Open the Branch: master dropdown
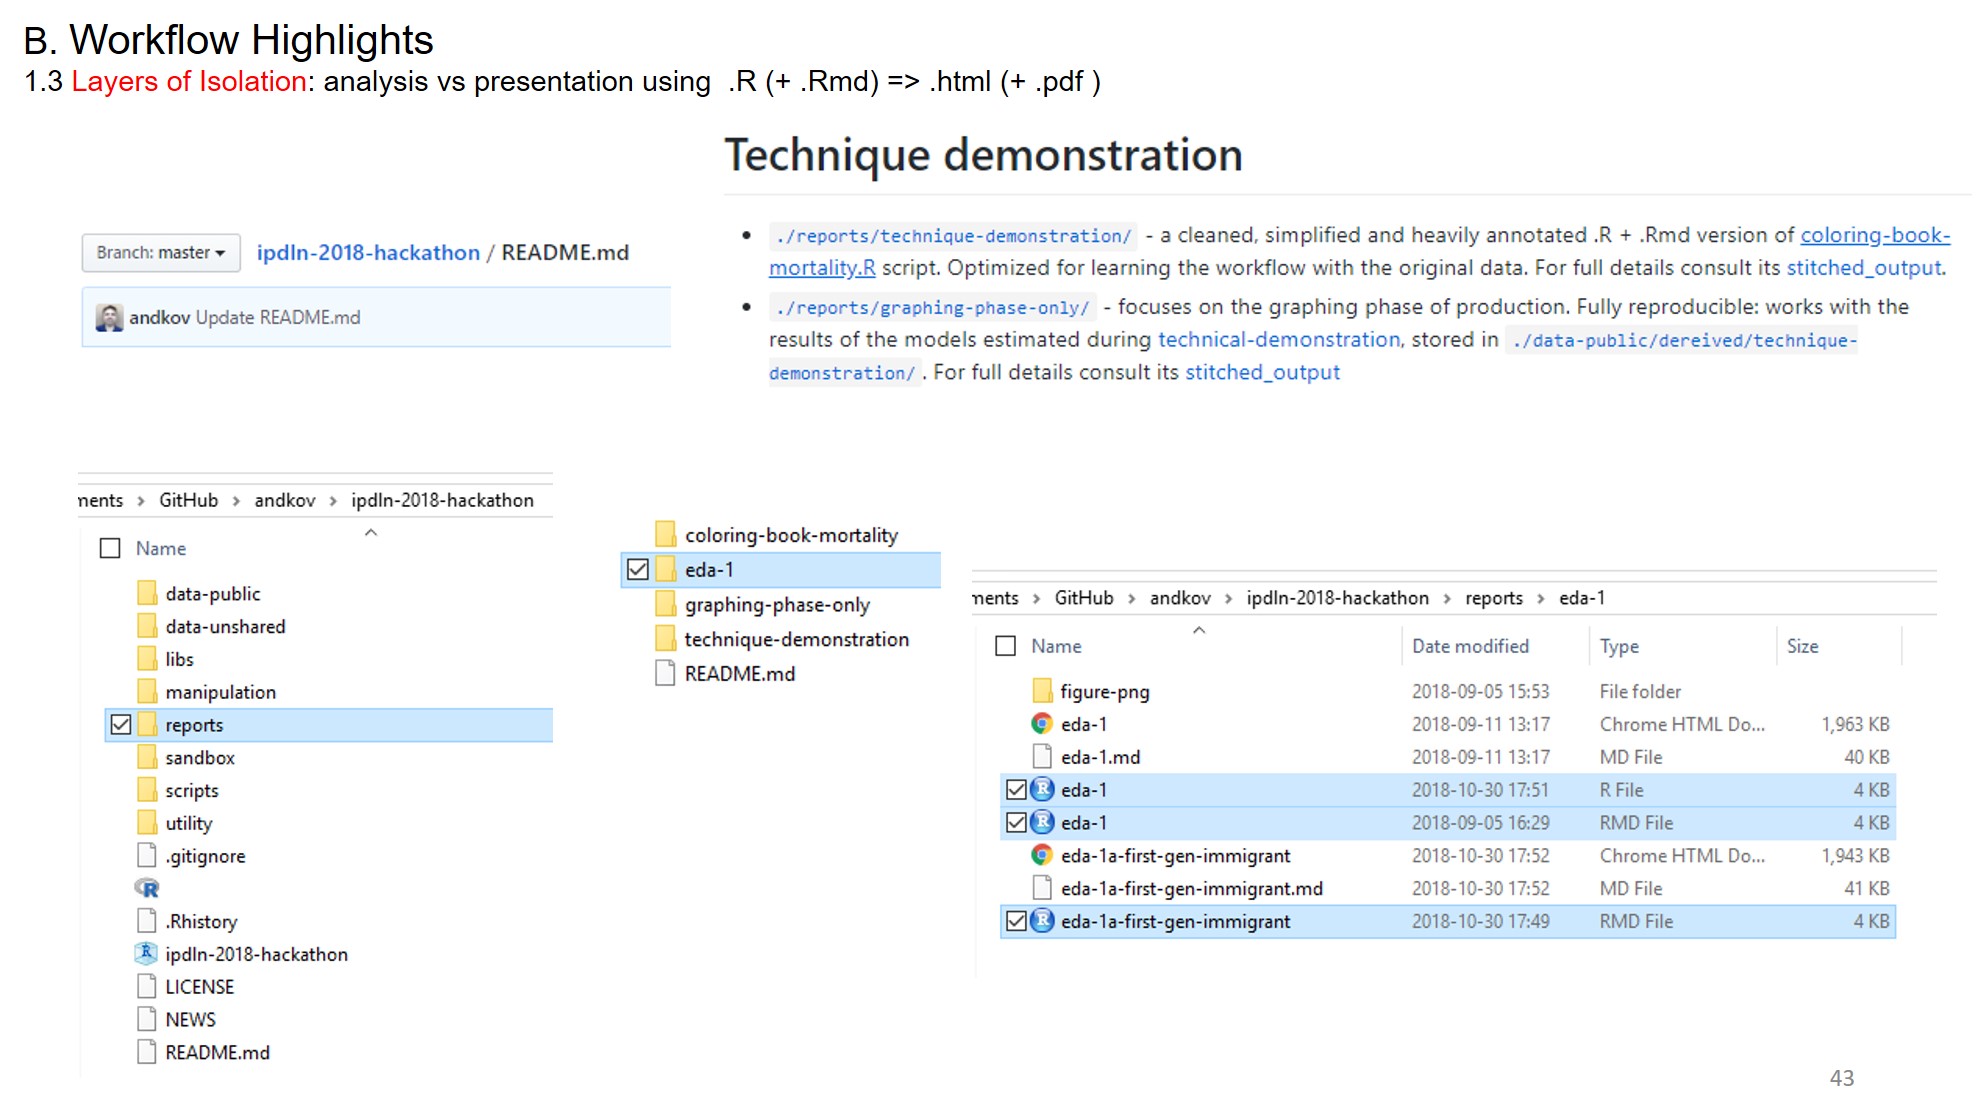The width and height of the screenshot is (1986, 1108). tap(161, 252)
